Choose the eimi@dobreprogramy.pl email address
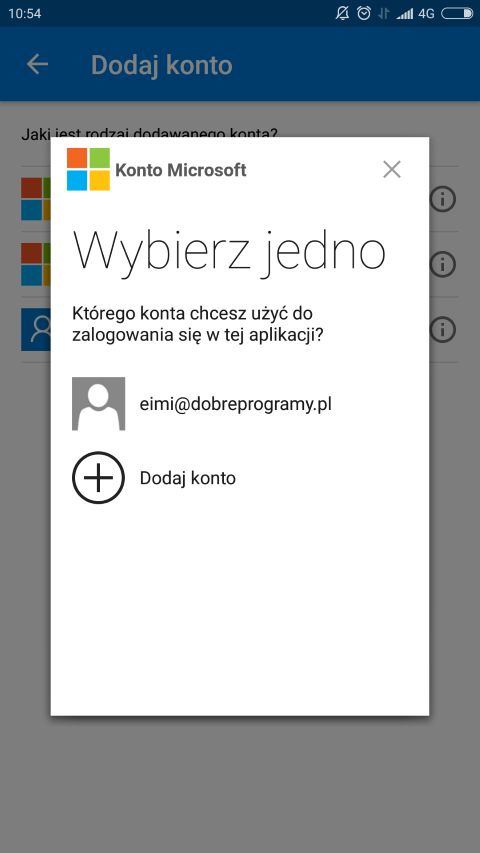Screen dimensions: 480x853 236,404
